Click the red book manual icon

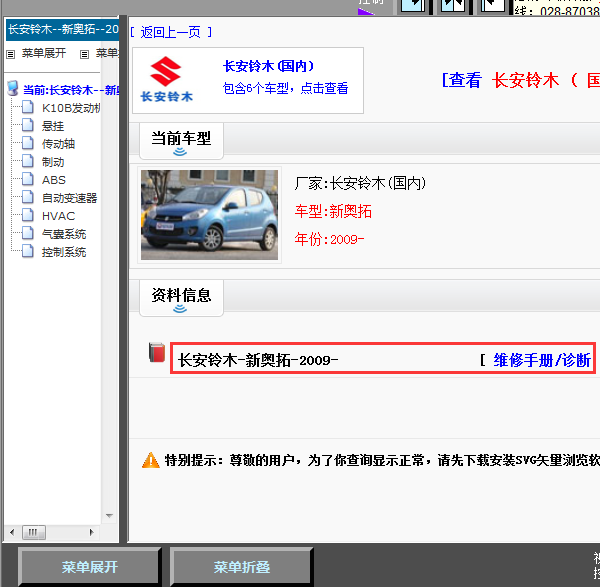click(x=157, y=352)
